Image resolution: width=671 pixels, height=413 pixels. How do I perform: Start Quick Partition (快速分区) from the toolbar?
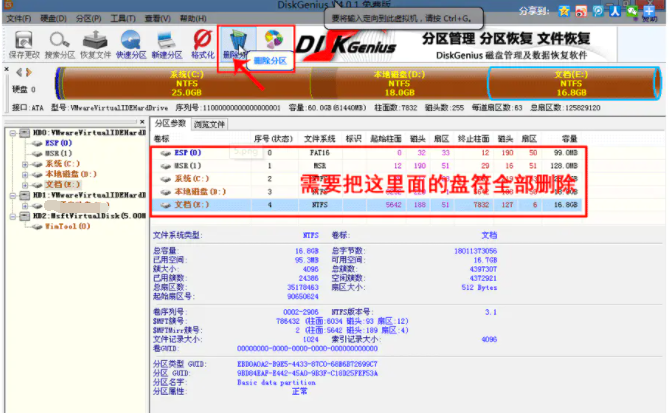click(x=131, y=40)
